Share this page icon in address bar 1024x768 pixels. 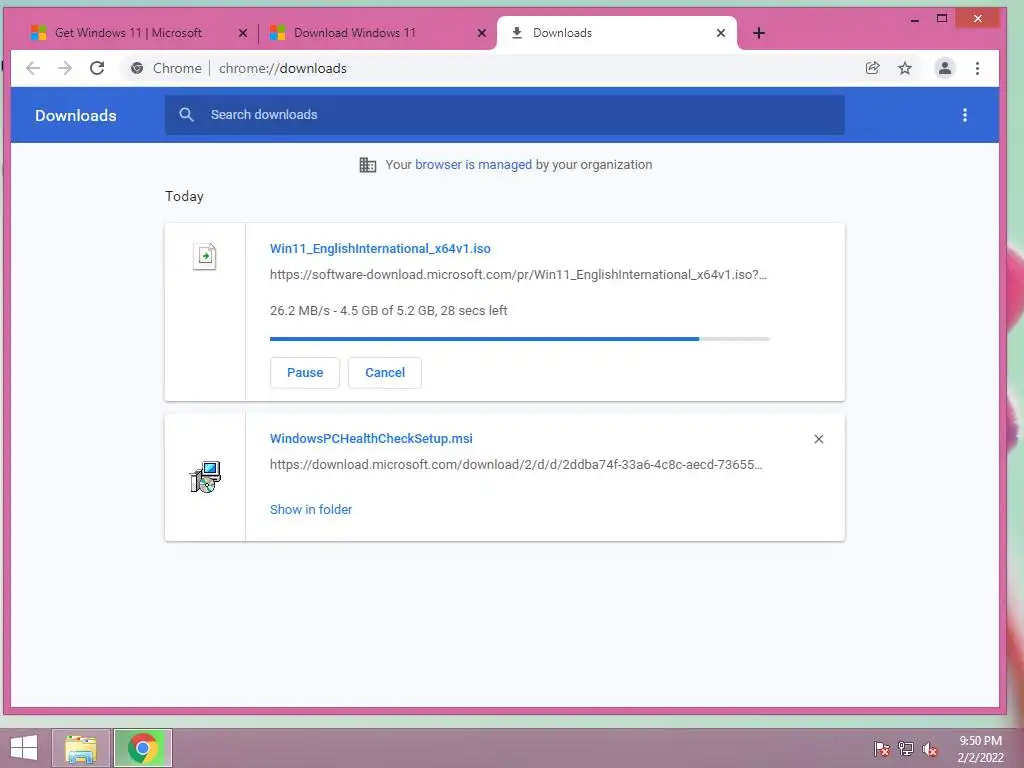pos(872,68)
